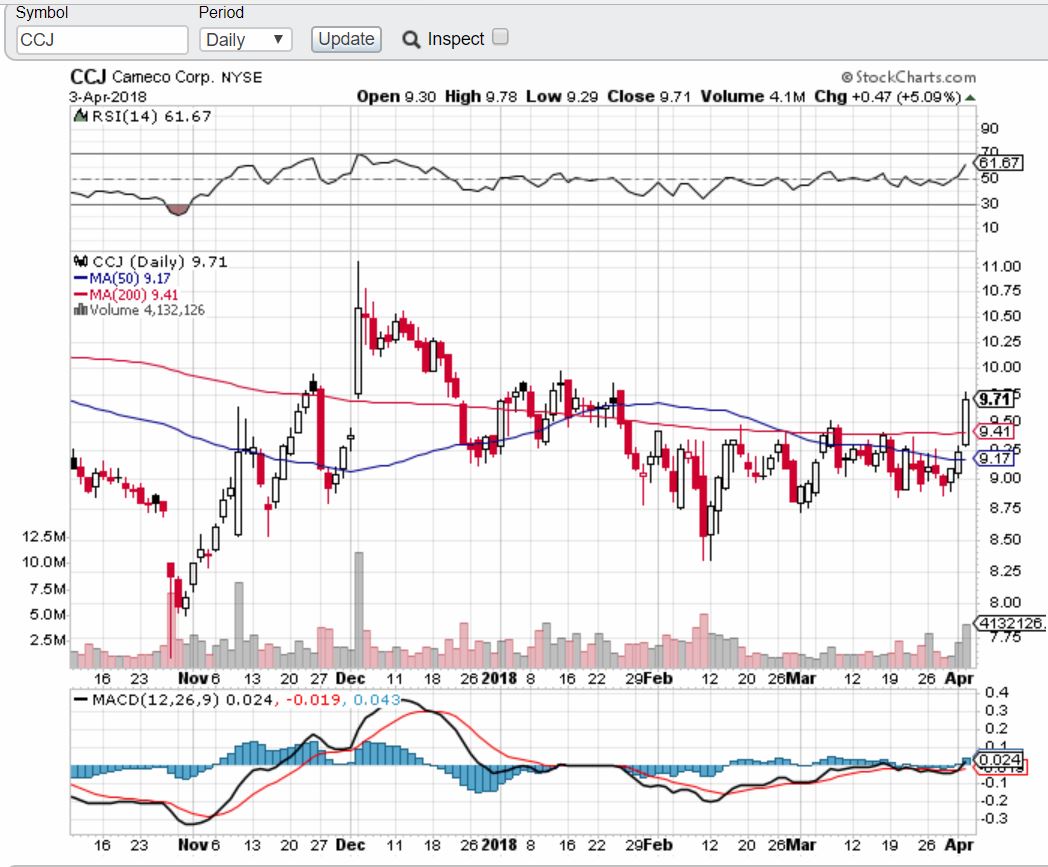This screenshot has width=1048, height=867.
Task: Click the 2018 label on price chart axis
Action: [499, 678]
